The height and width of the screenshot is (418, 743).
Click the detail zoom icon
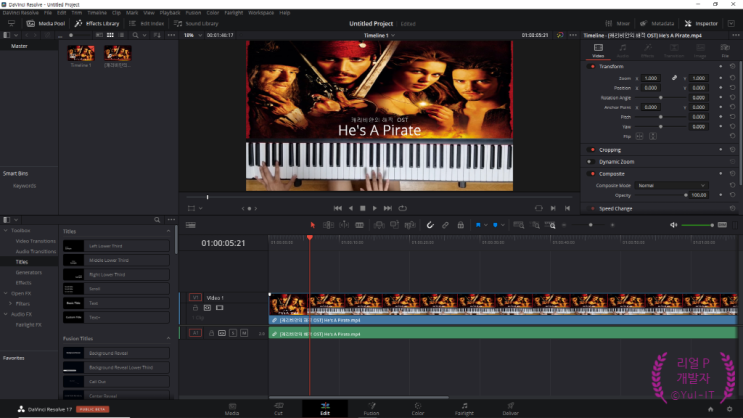point(535,225)
